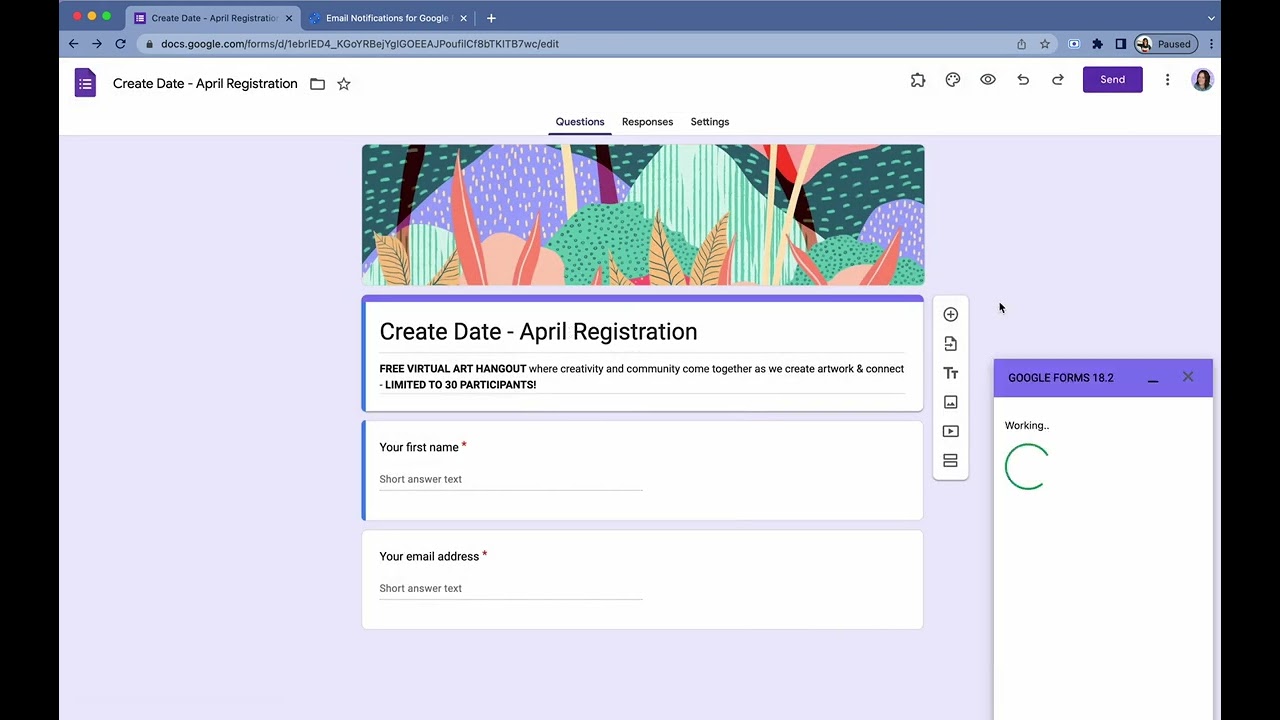Move form to folder icon

[317, 84]
